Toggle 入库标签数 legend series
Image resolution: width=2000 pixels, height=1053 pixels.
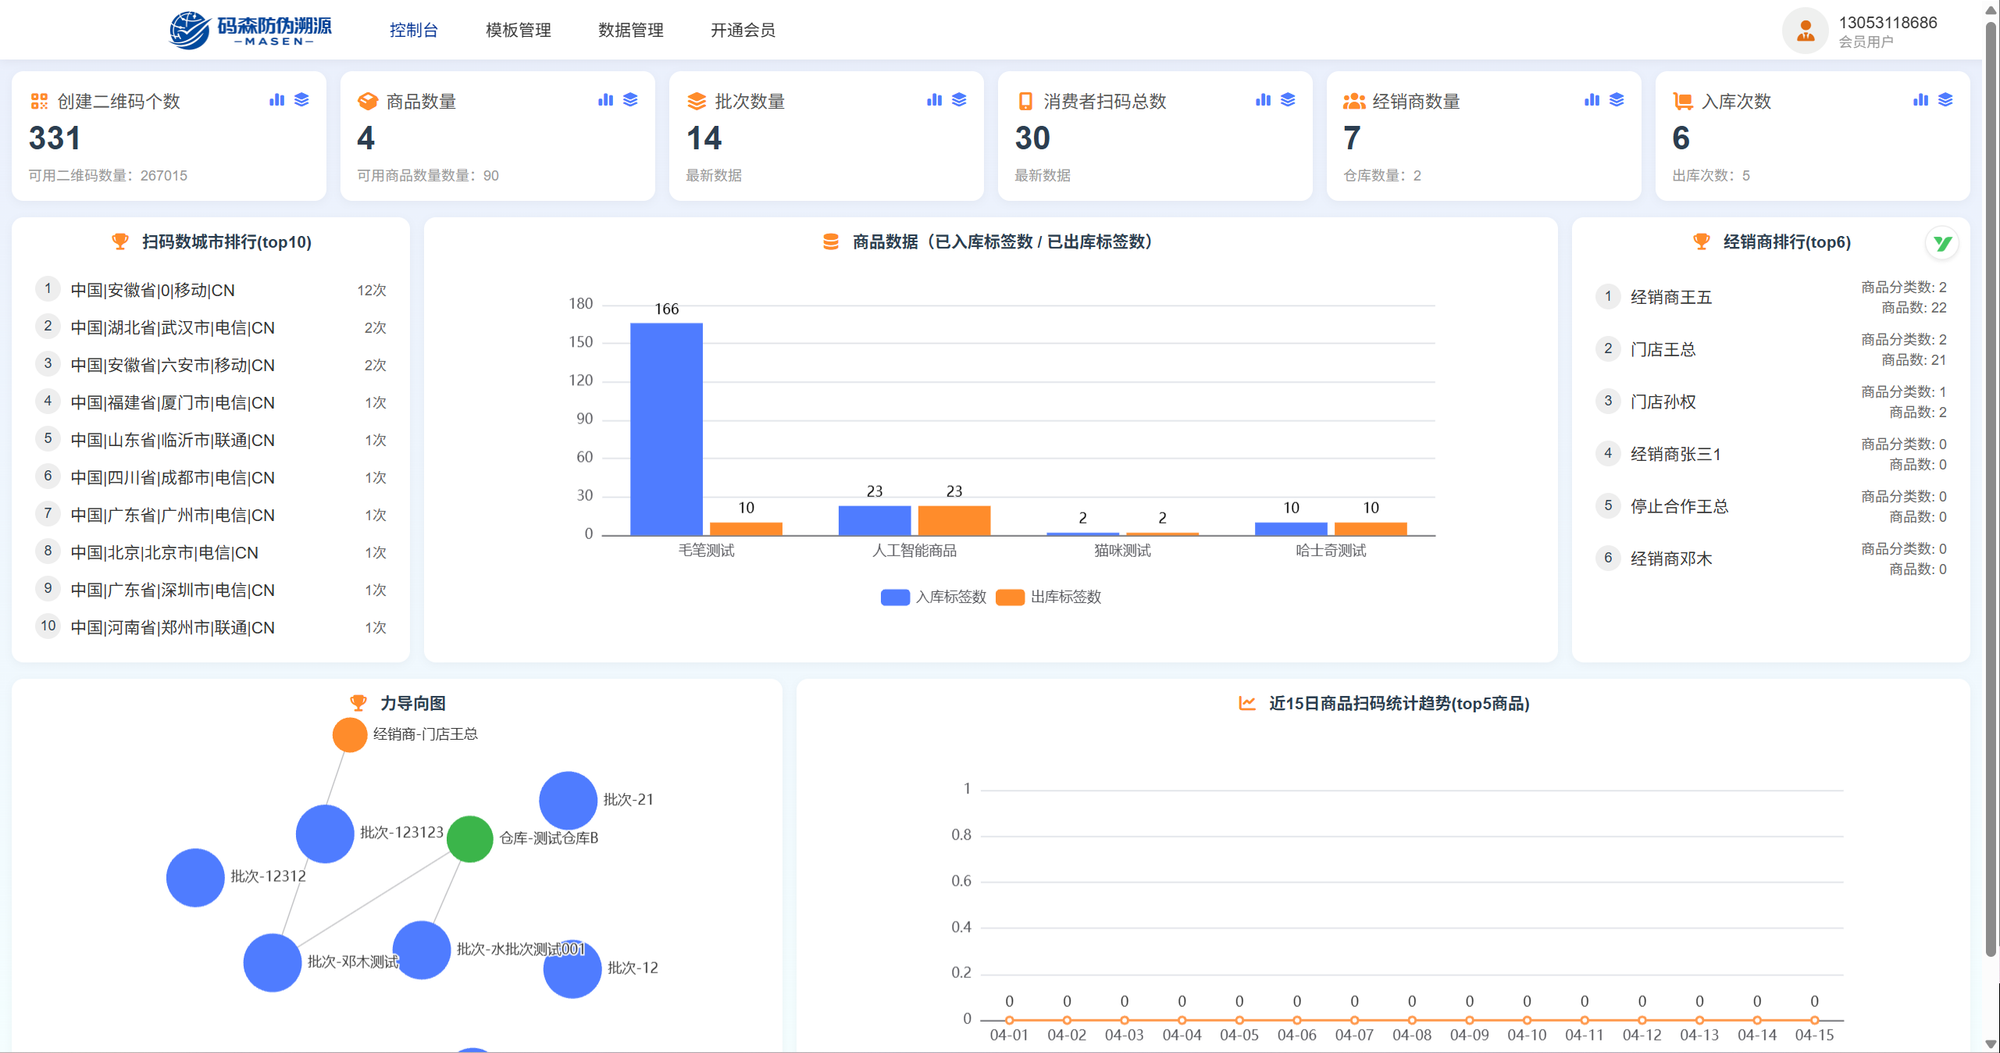[933, 597]
